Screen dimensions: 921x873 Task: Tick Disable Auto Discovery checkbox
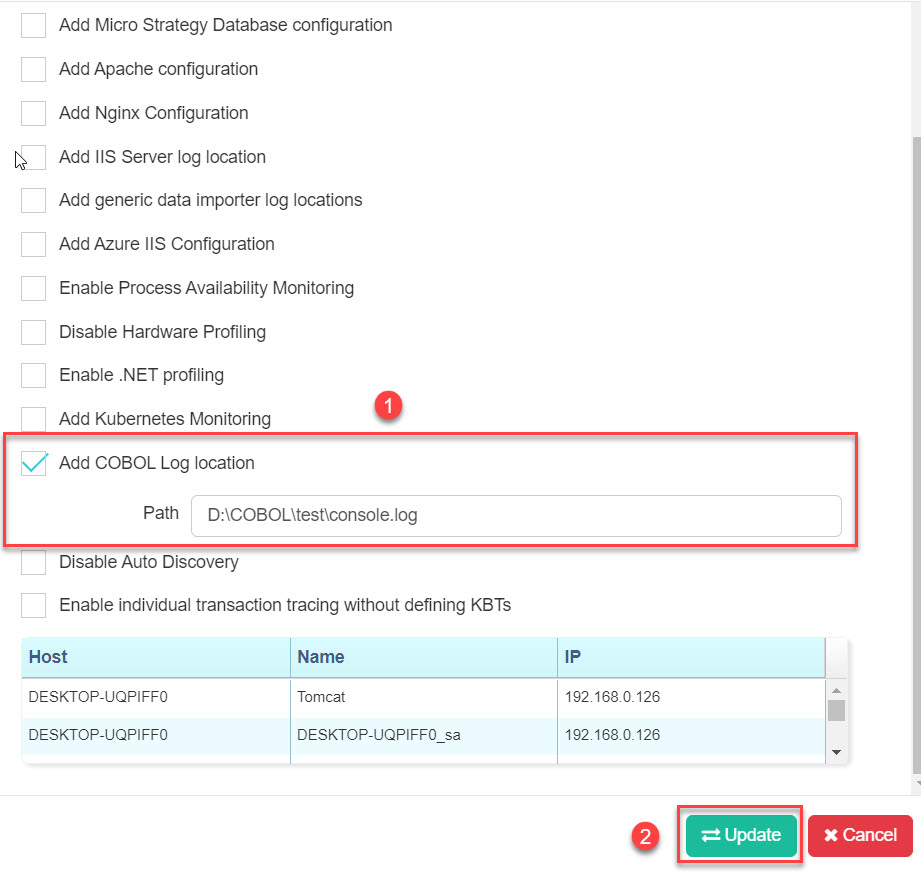click(x=33, y=562)
